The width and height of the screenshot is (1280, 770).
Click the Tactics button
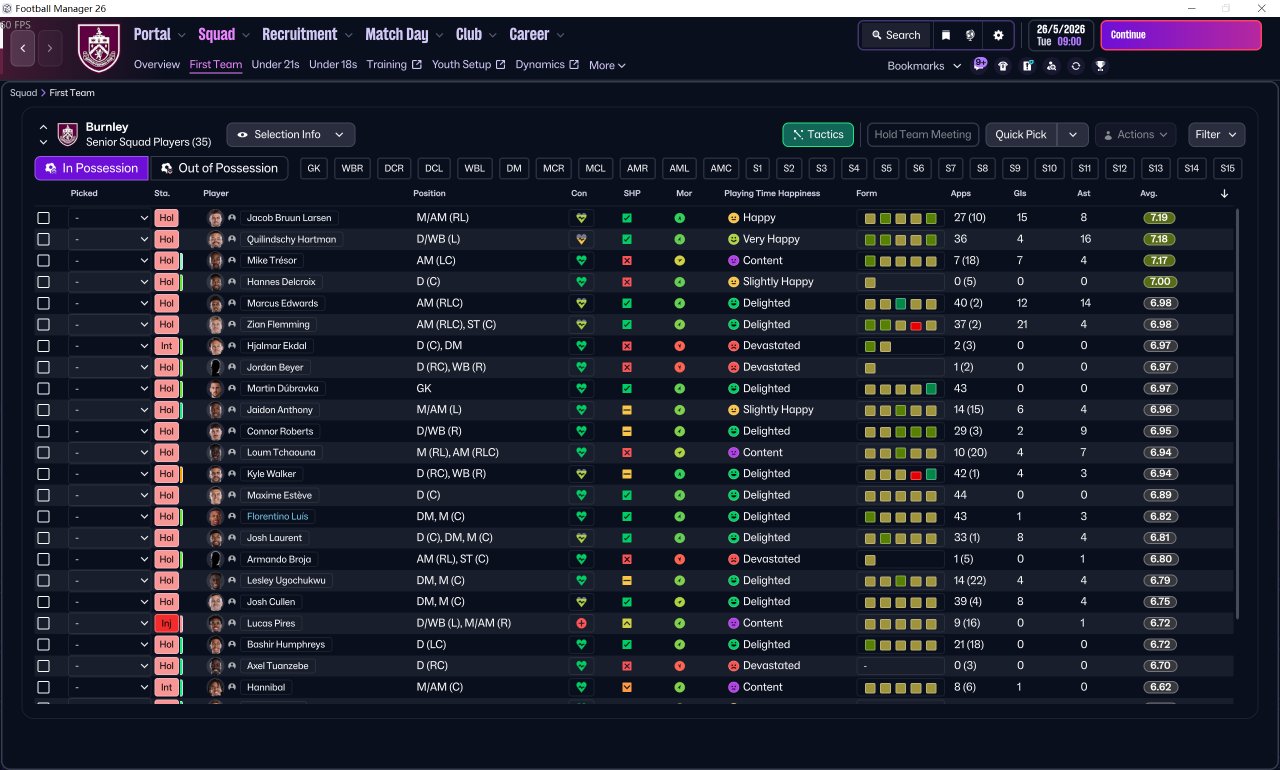[x=817, y=135]
